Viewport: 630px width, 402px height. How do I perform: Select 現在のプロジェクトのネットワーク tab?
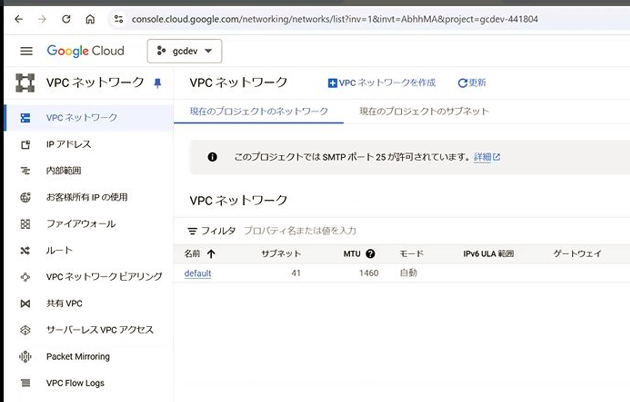coord(258,111)
